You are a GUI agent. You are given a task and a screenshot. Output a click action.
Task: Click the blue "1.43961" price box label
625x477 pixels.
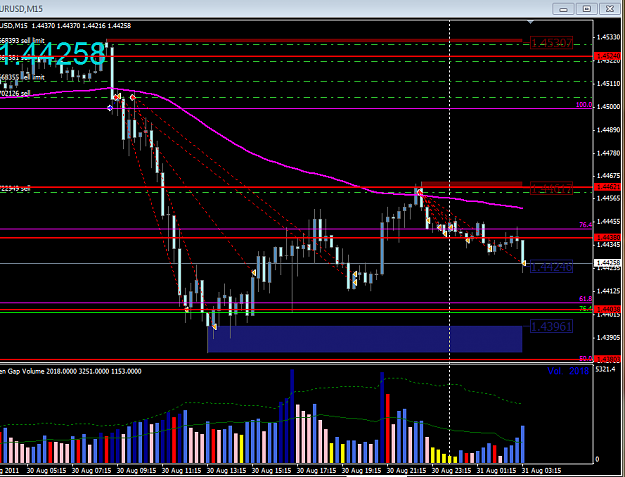click(x=551, y=327)
